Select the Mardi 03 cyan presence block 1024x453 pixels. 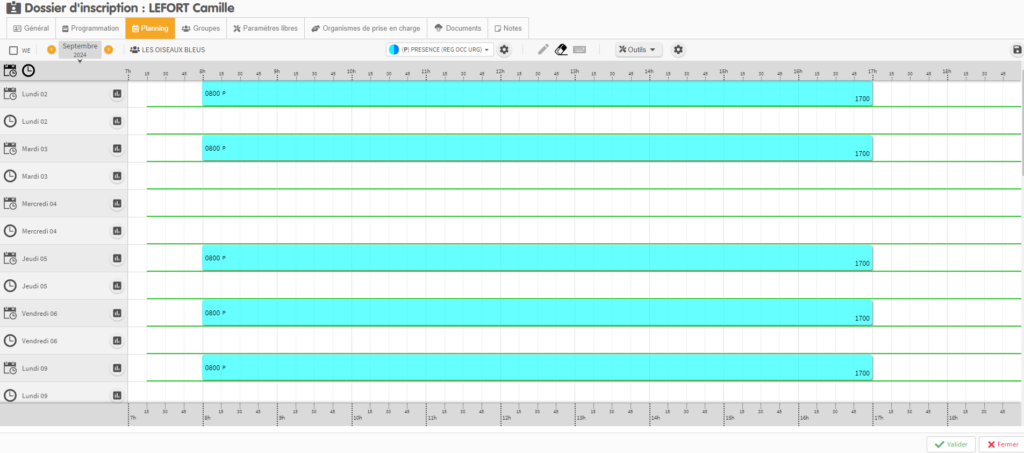click(537, 148)
